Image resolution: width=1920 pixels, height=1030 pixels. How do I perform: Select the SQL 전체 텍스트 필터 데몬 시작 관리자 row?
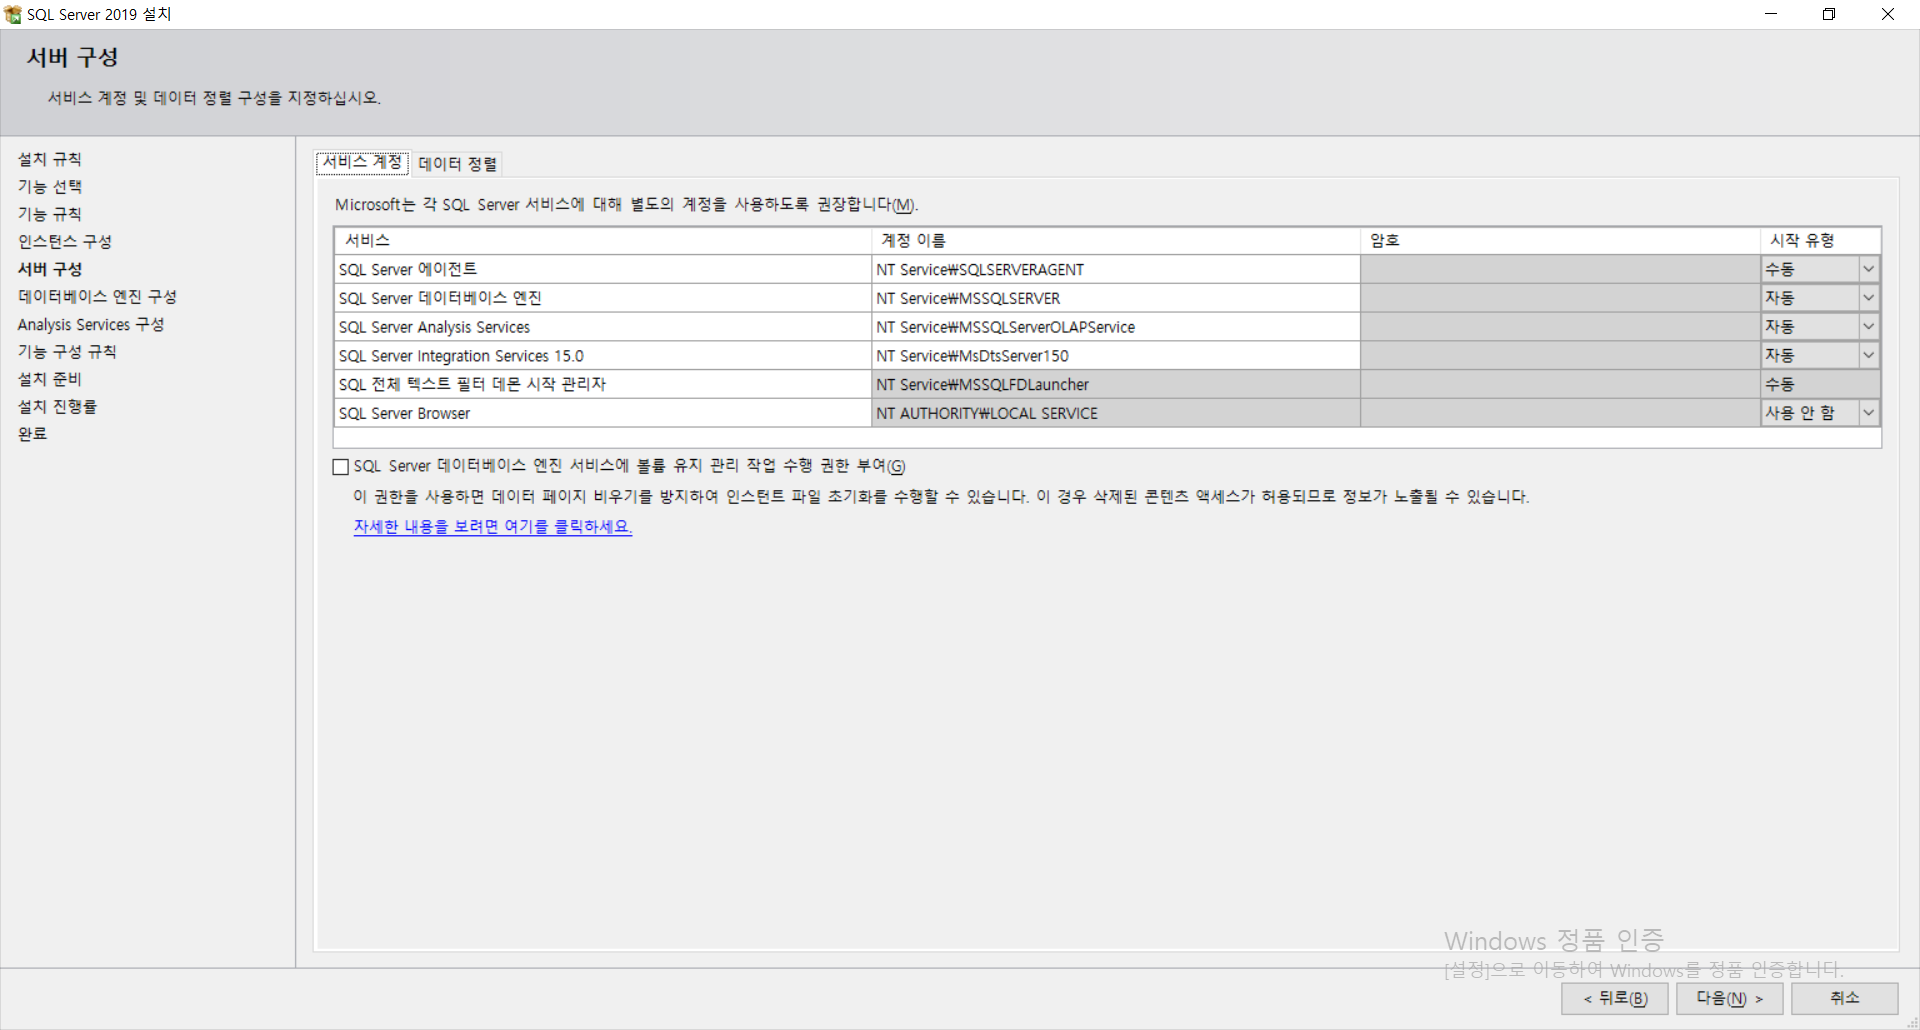[x=603, y=384]
